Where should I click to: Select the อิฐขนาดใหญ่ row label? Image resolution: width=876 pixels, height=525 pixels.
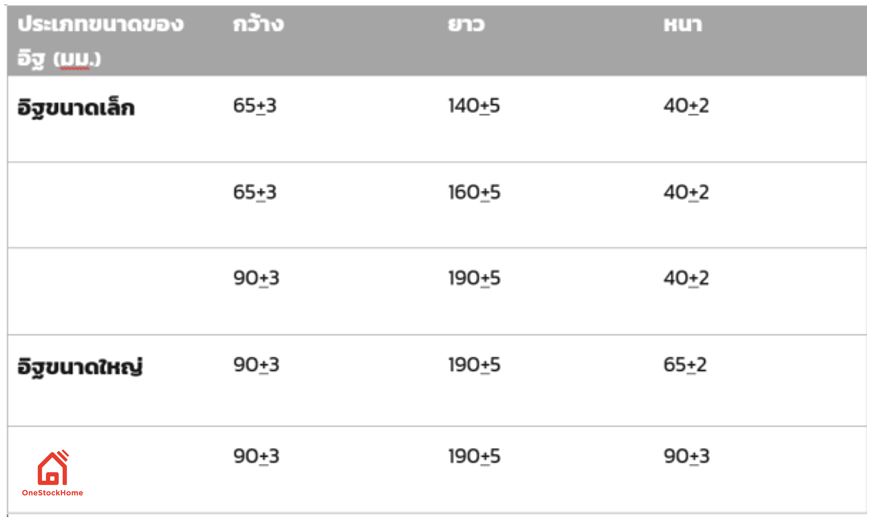click(81, 366)
